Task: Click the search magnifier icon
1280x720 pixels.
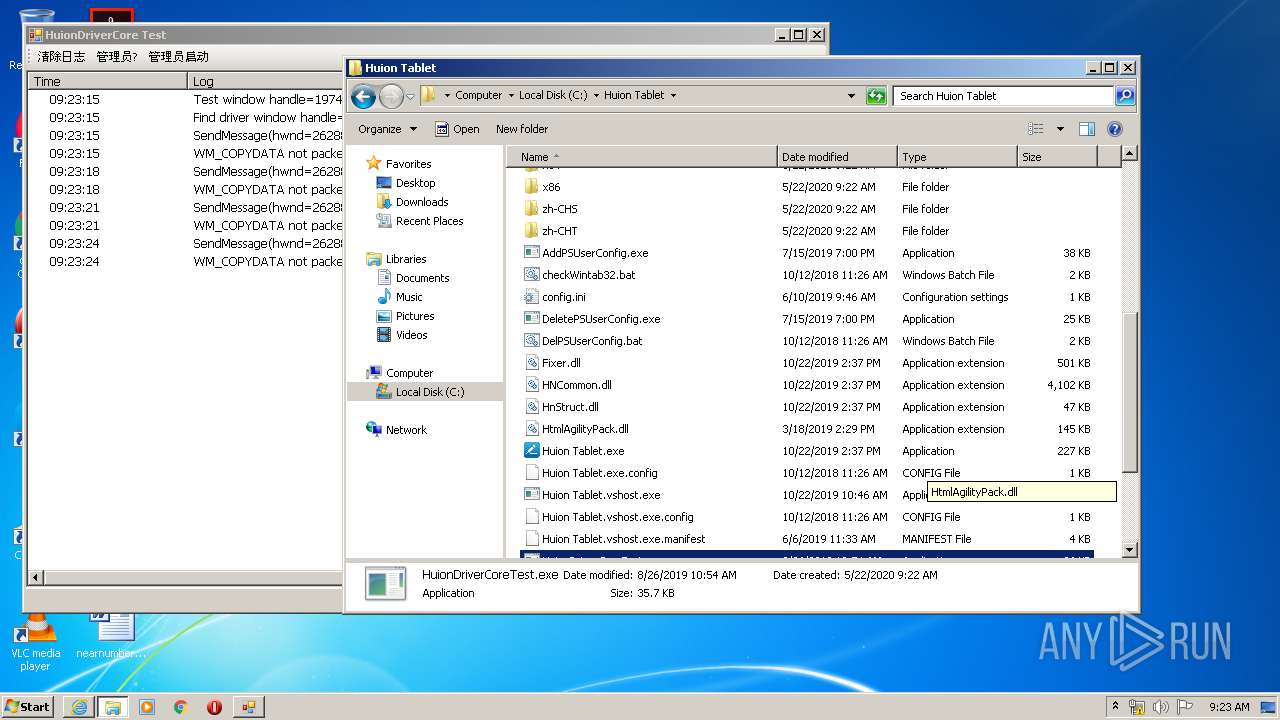Action: 1124,96
